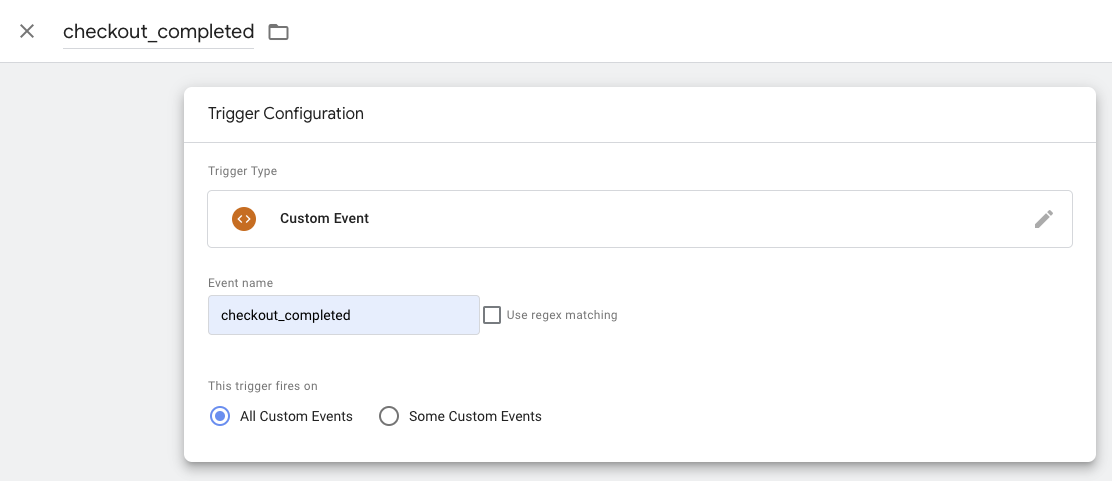The width and height of the screenshot is (1112, 481).
Task: Click empty area of top header bar
Action: [x=695, y=31]
